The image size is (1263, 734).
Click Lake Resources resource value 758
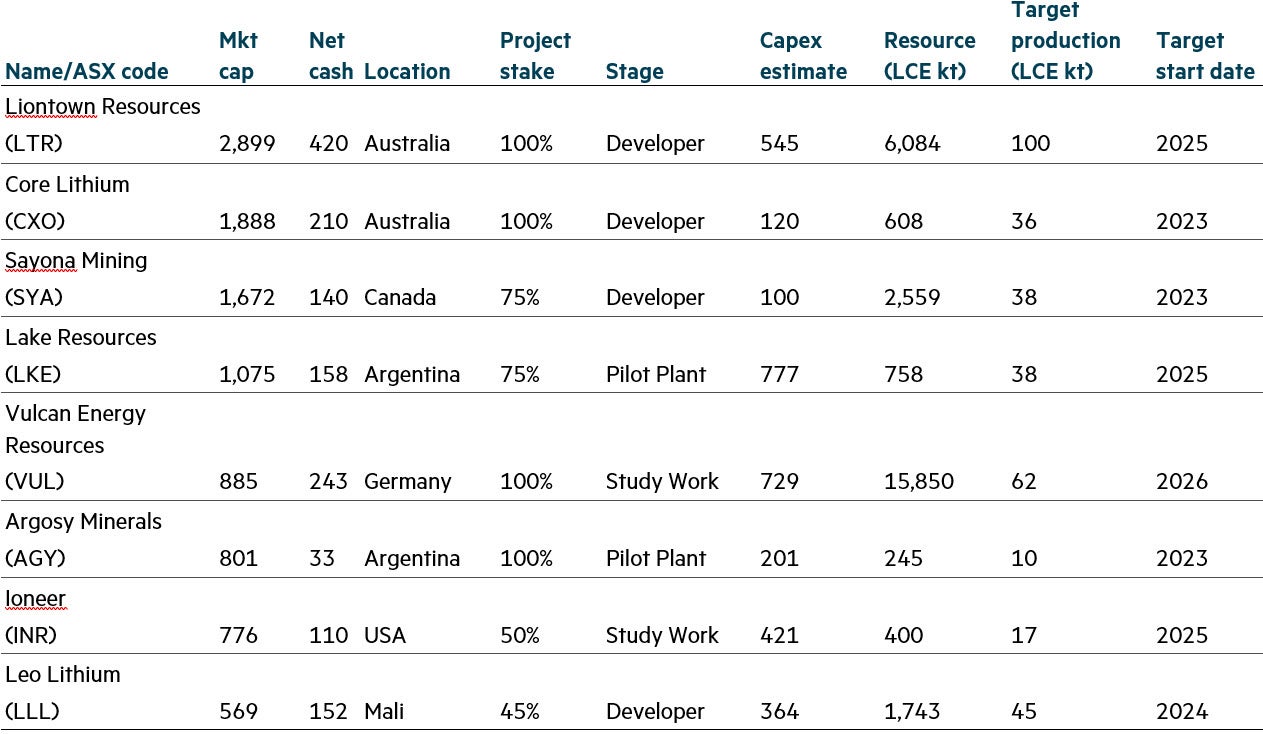(x=904, y=374)
